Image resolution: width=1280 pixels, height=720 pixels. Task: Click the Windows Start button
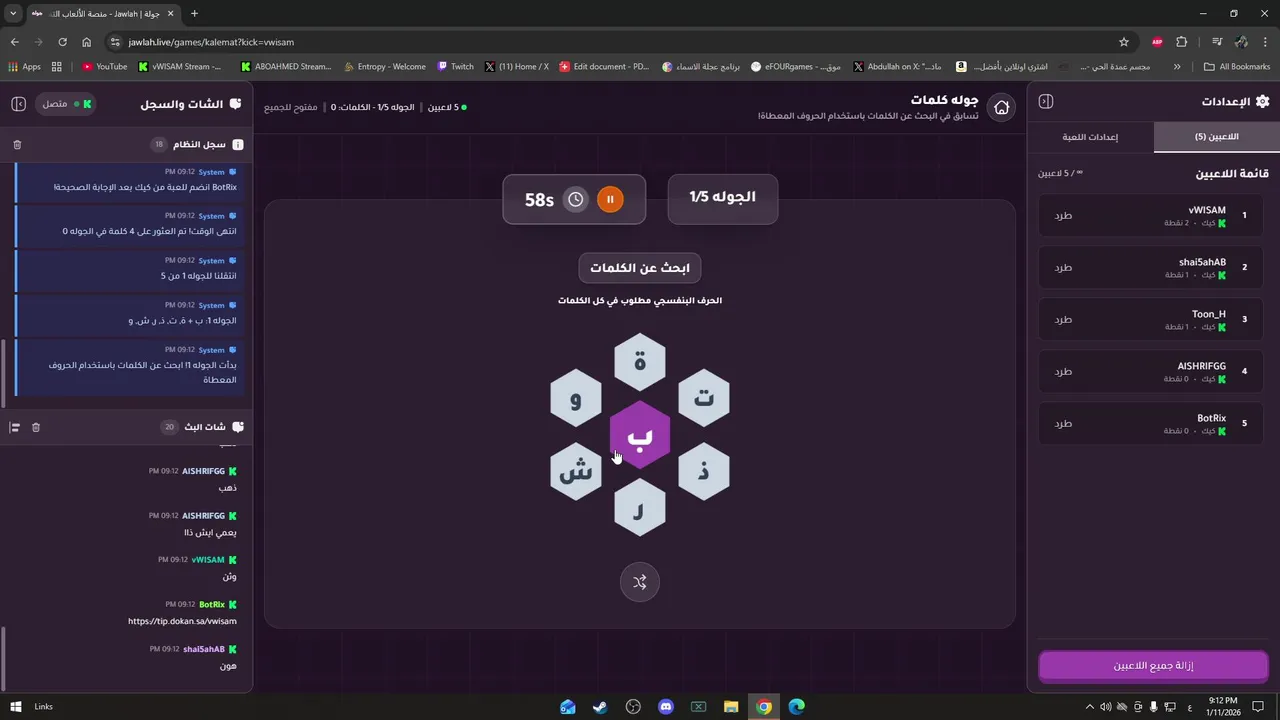click(15, 707)
